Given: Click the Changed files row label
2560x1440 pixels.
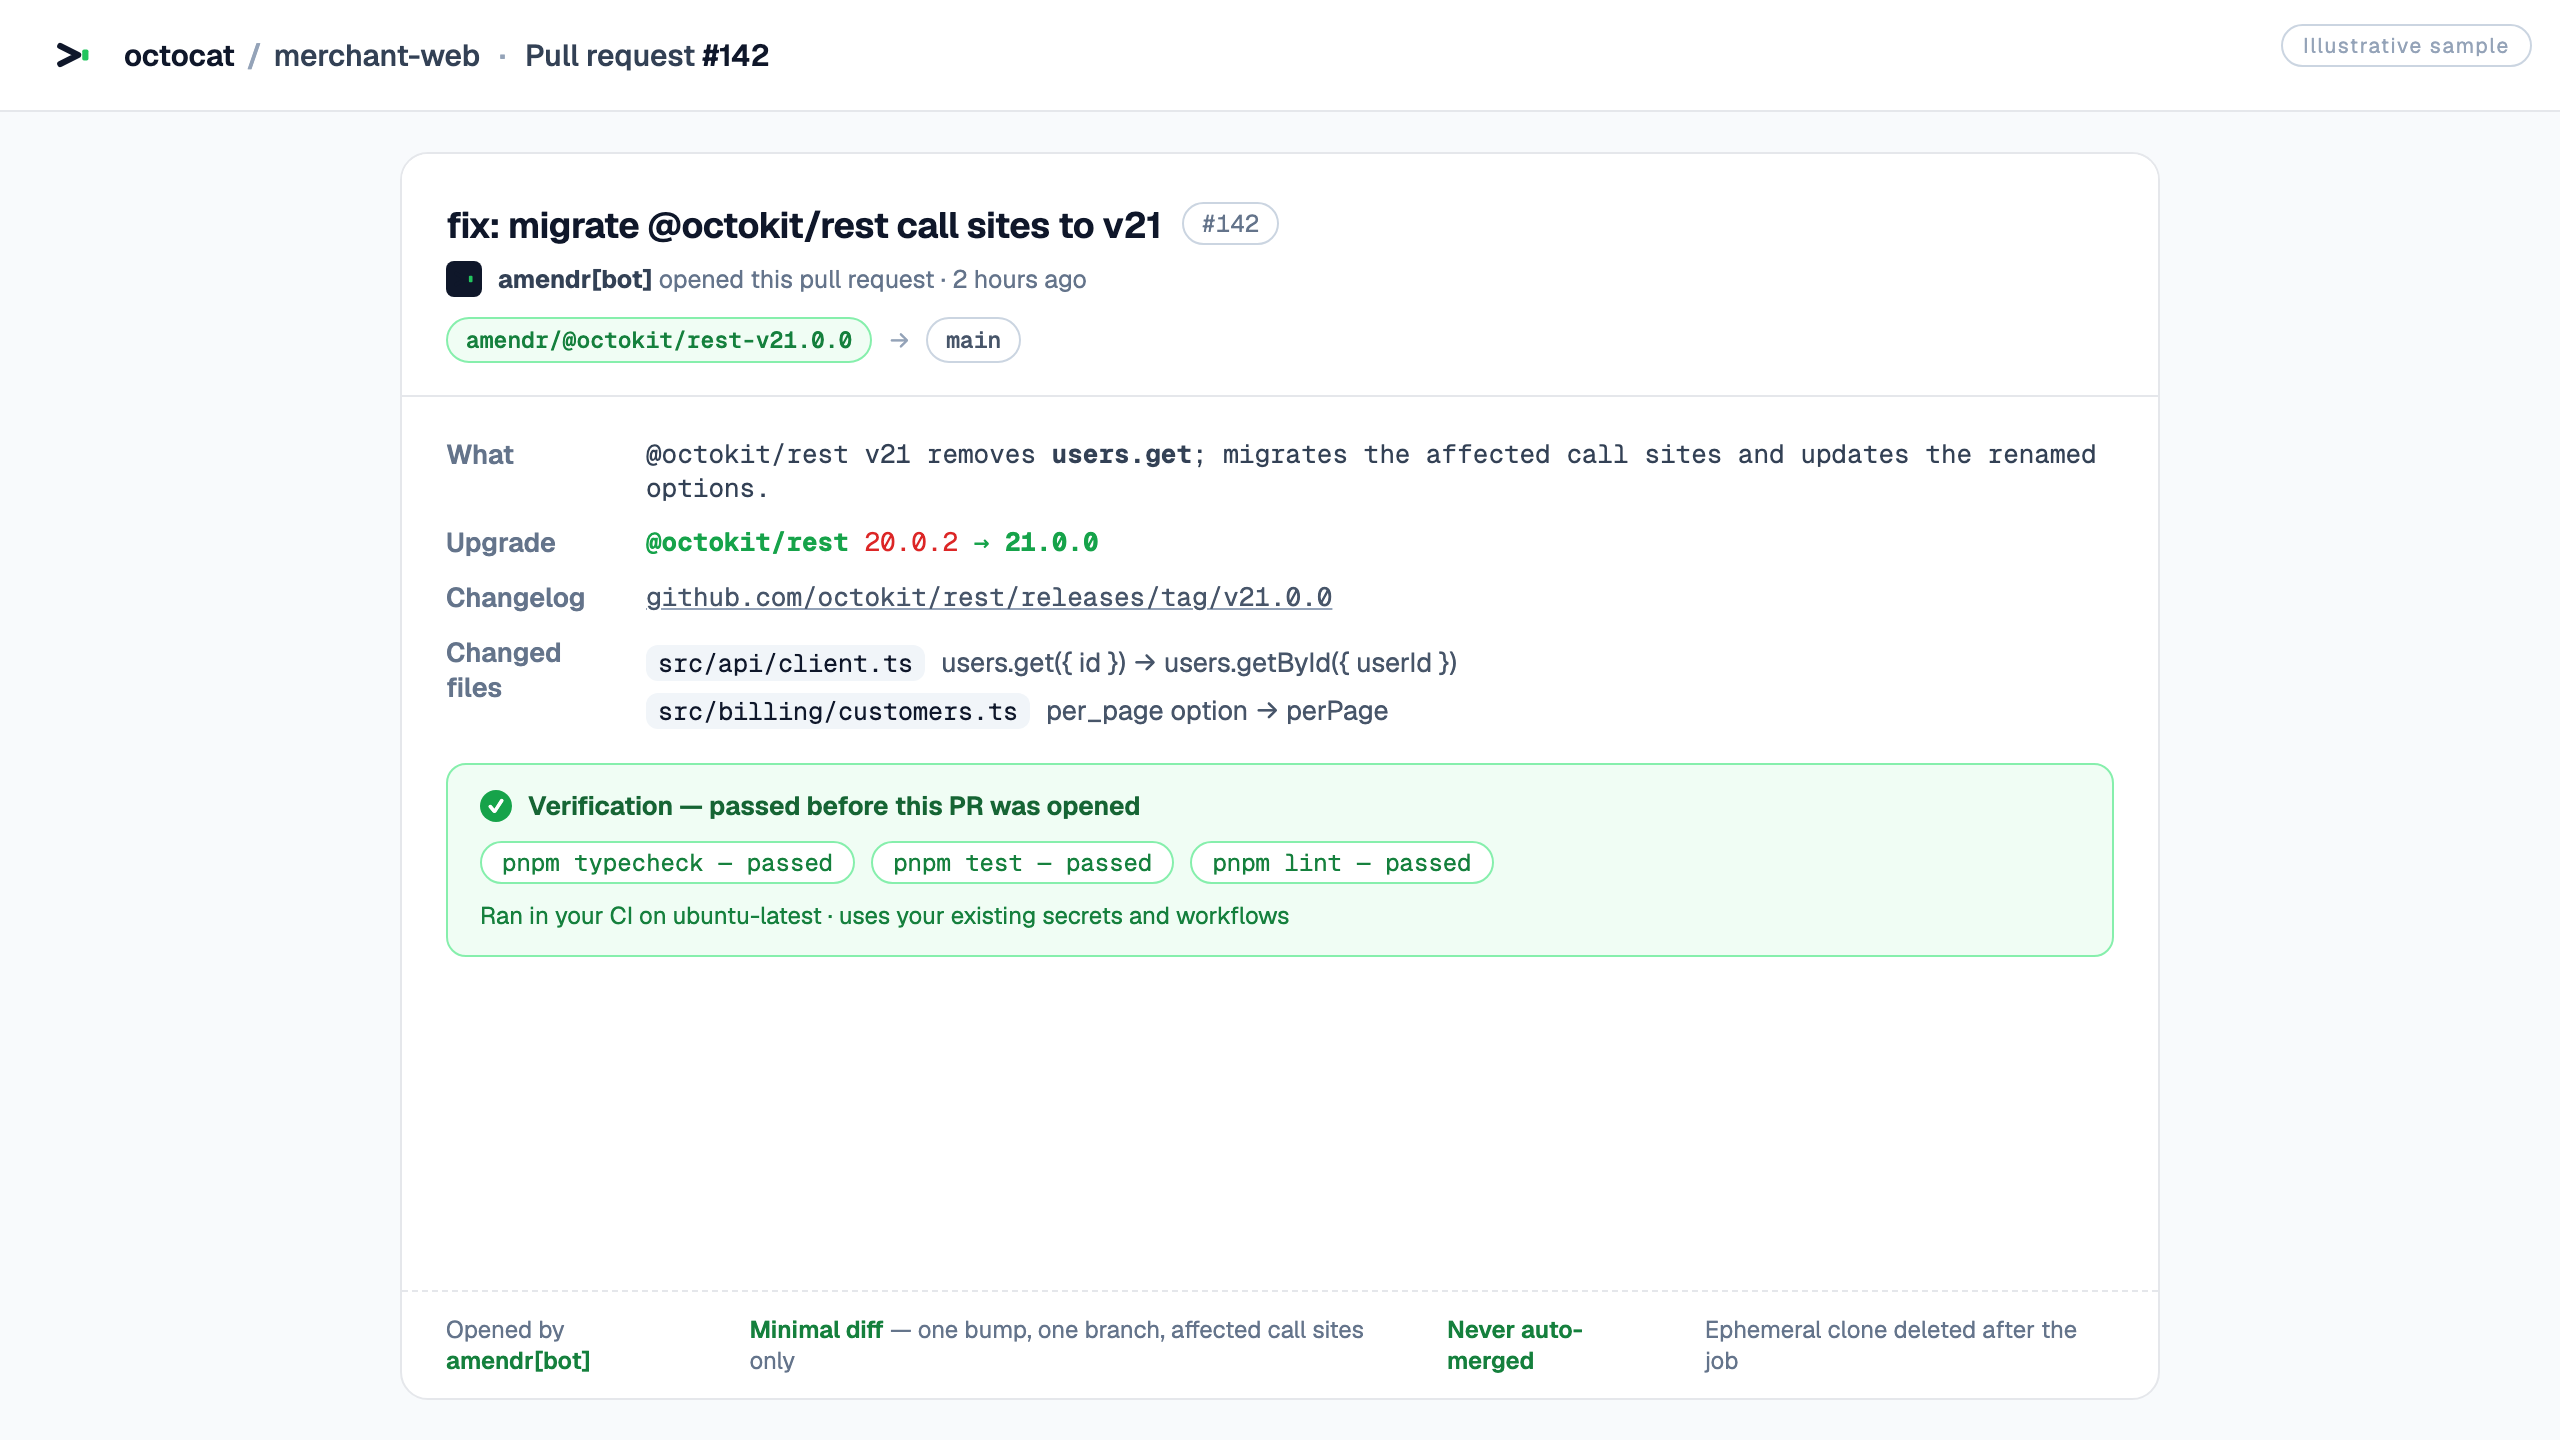Looking at the screenshot, I should 503,670.
